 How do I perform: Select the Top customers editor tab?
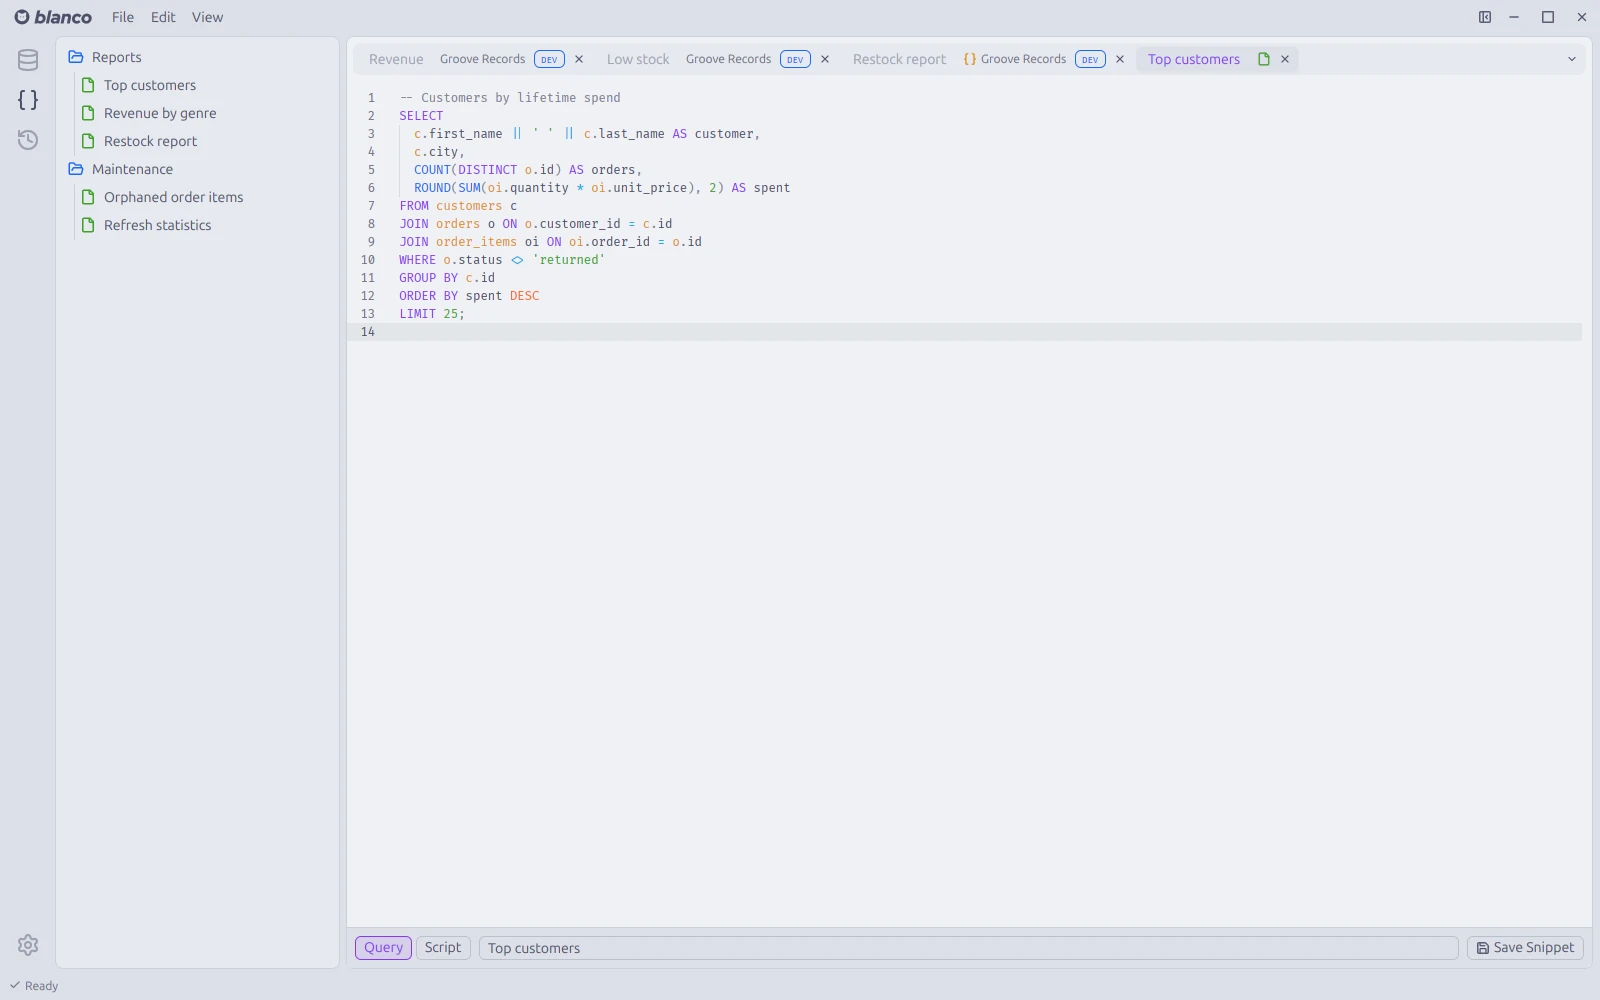coord(1194,59)
